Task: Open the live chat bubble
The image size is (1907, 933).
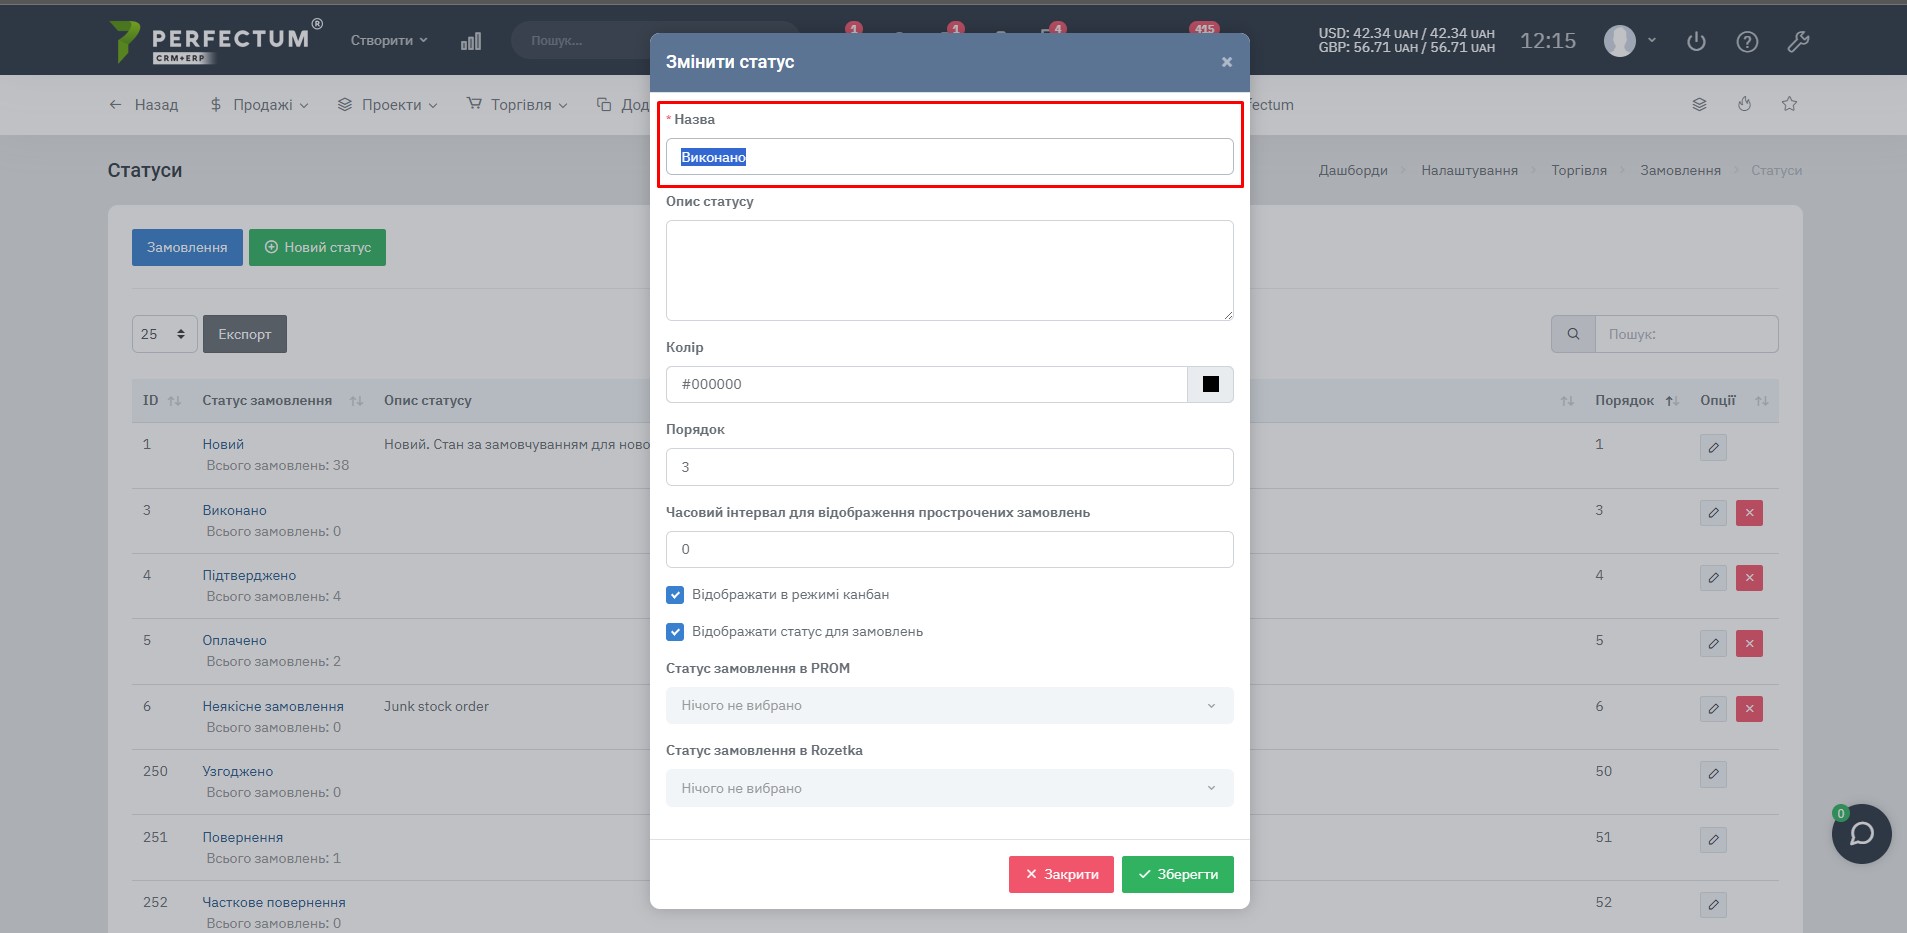Action: pyautogui.click(x=1861, y=834)
